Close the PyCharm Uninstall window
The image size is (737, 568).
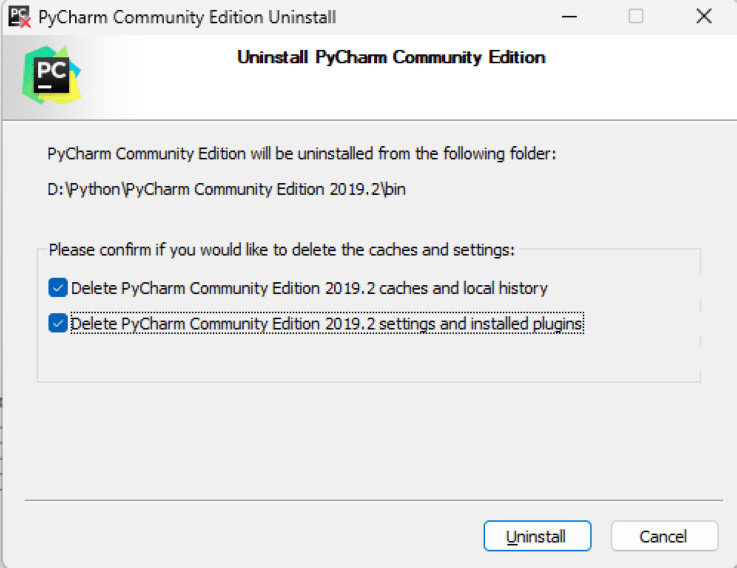[702, 17]
